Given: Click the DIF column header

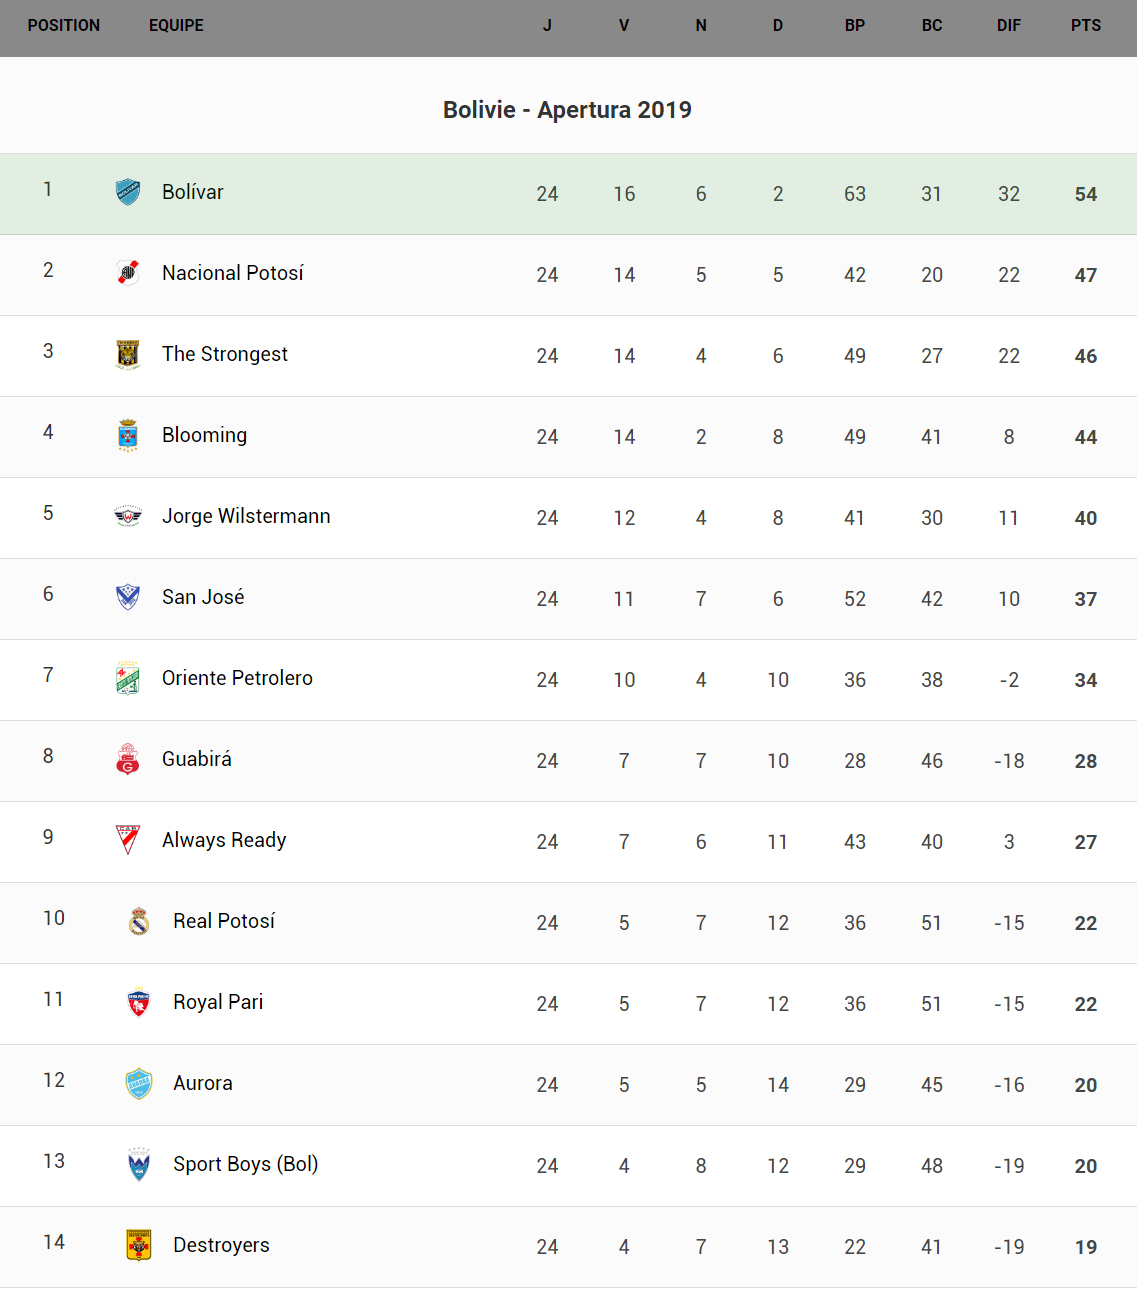Looking at the screenshot, I should (1009, 26).
